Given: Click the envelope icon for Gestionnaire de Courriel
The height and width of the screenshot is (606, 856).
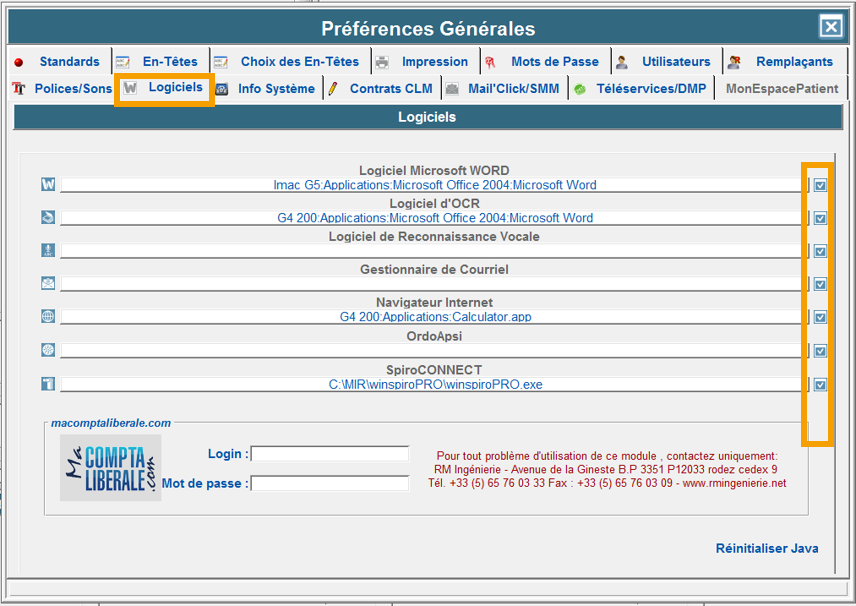Looking at the screenshot, I should [47, 283].
